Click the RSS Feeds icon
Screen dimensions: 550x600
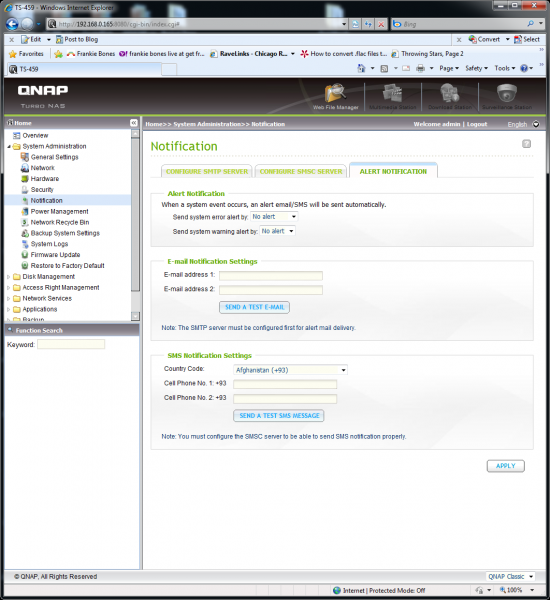[384, 68]
